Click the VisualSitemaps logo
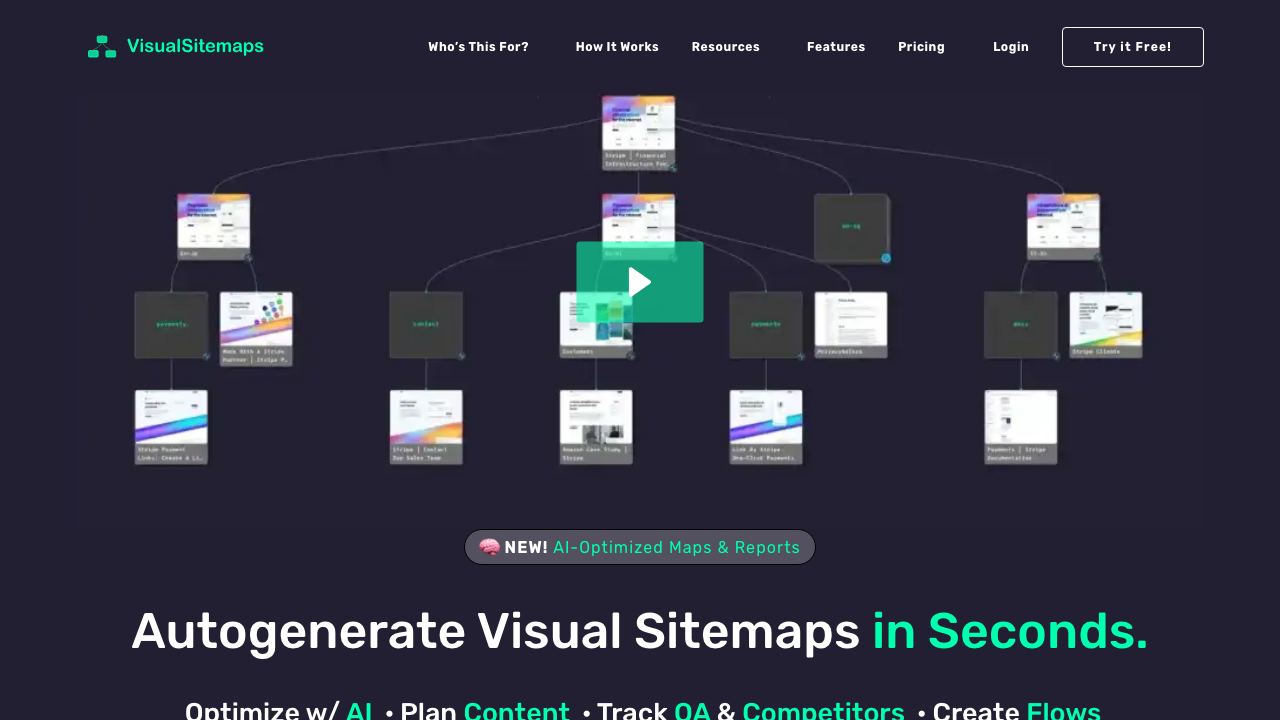The height and width of the screenshot is (720, 1280). coord(176,46)
